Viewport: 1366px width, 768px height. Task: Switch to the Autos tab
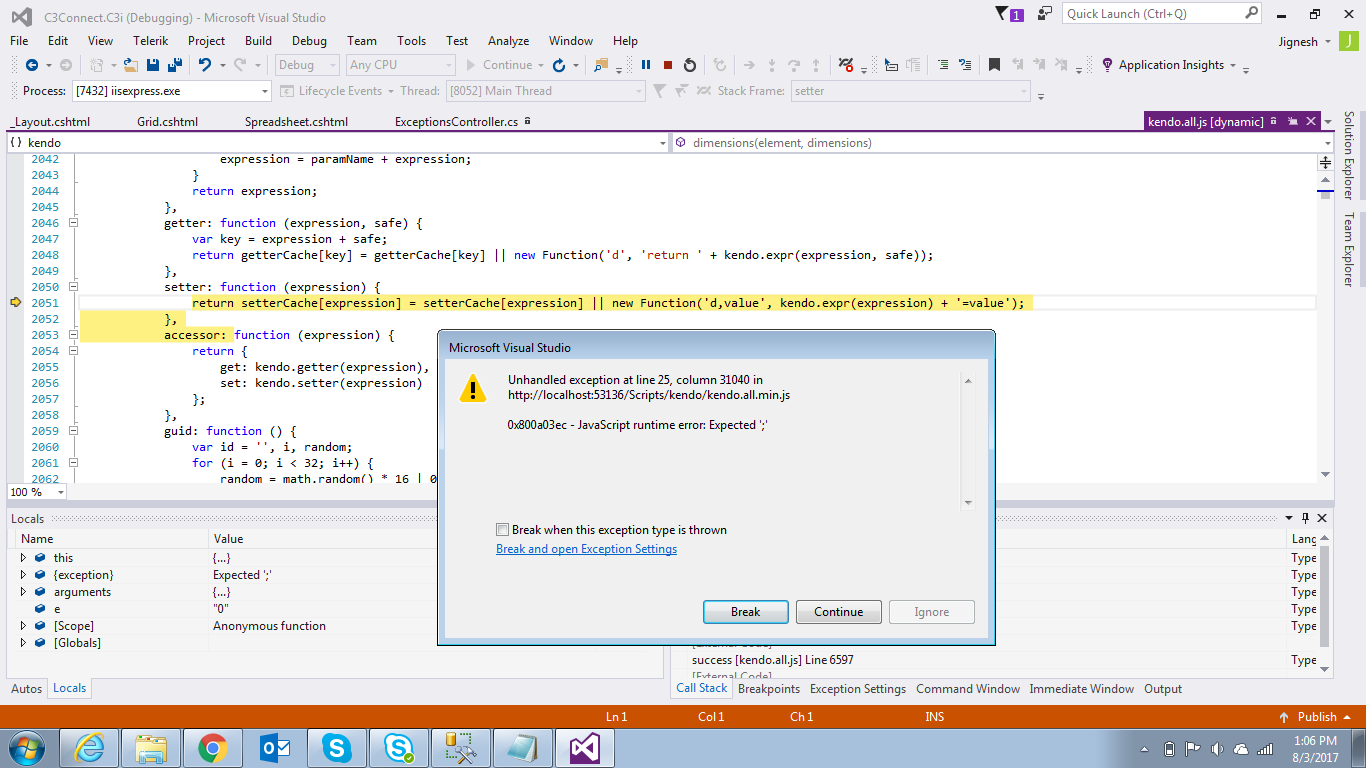point(26,689)
